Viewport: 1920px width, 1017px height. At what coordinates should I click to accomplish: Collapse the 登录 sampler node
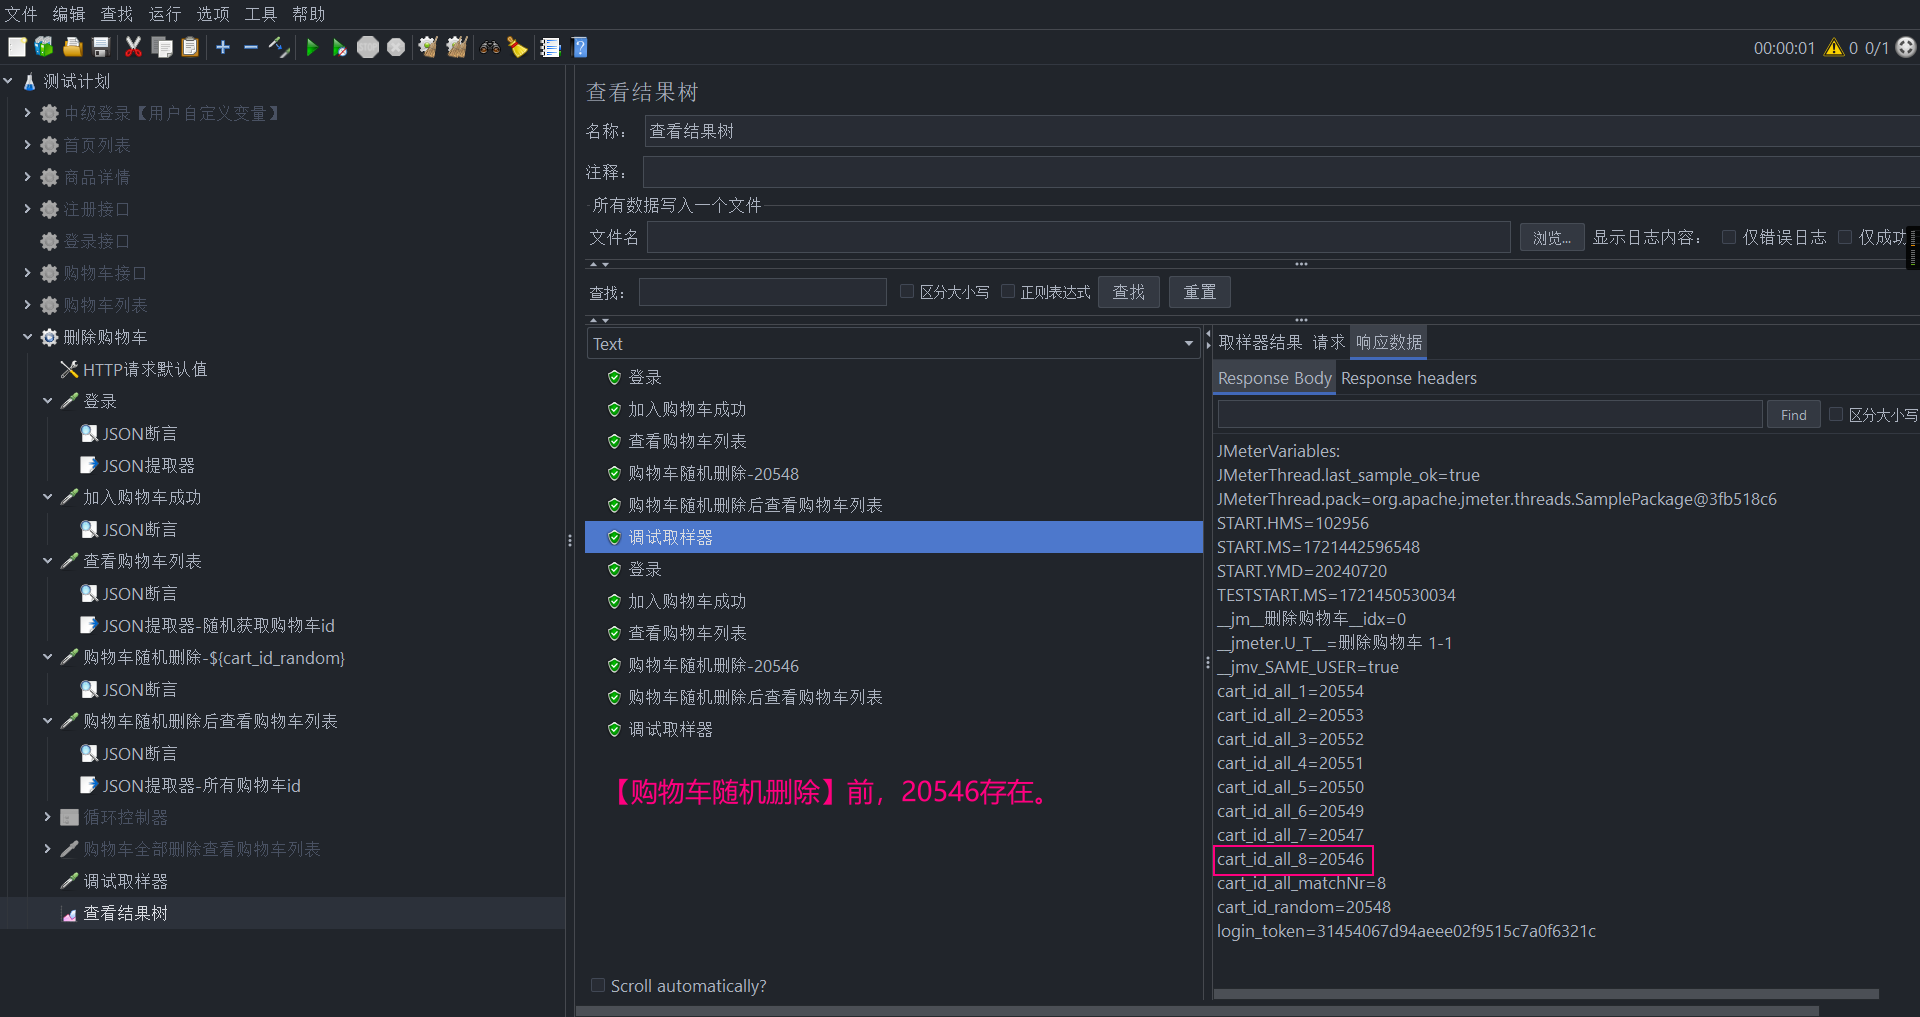[x=47, y=401]
